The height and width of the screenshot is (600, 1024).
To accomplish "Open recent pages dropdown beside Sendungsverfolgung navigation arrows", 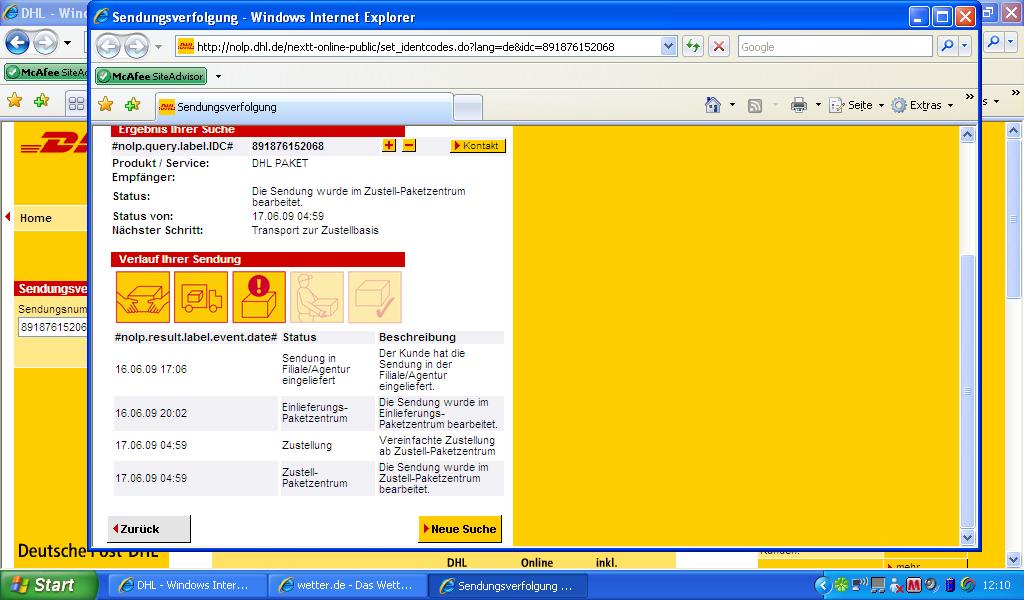I will point(158,47).
